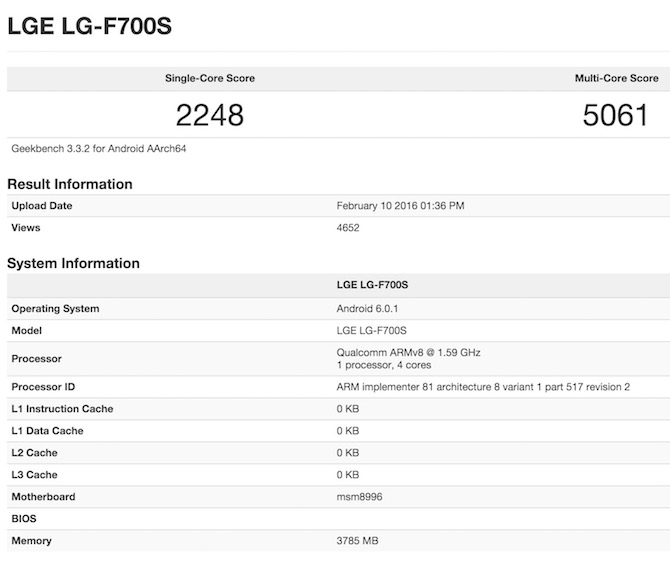The width and height of the screenshot is (670, 561).
Task: Select the System Information section heading
Action: pos(73,264)
